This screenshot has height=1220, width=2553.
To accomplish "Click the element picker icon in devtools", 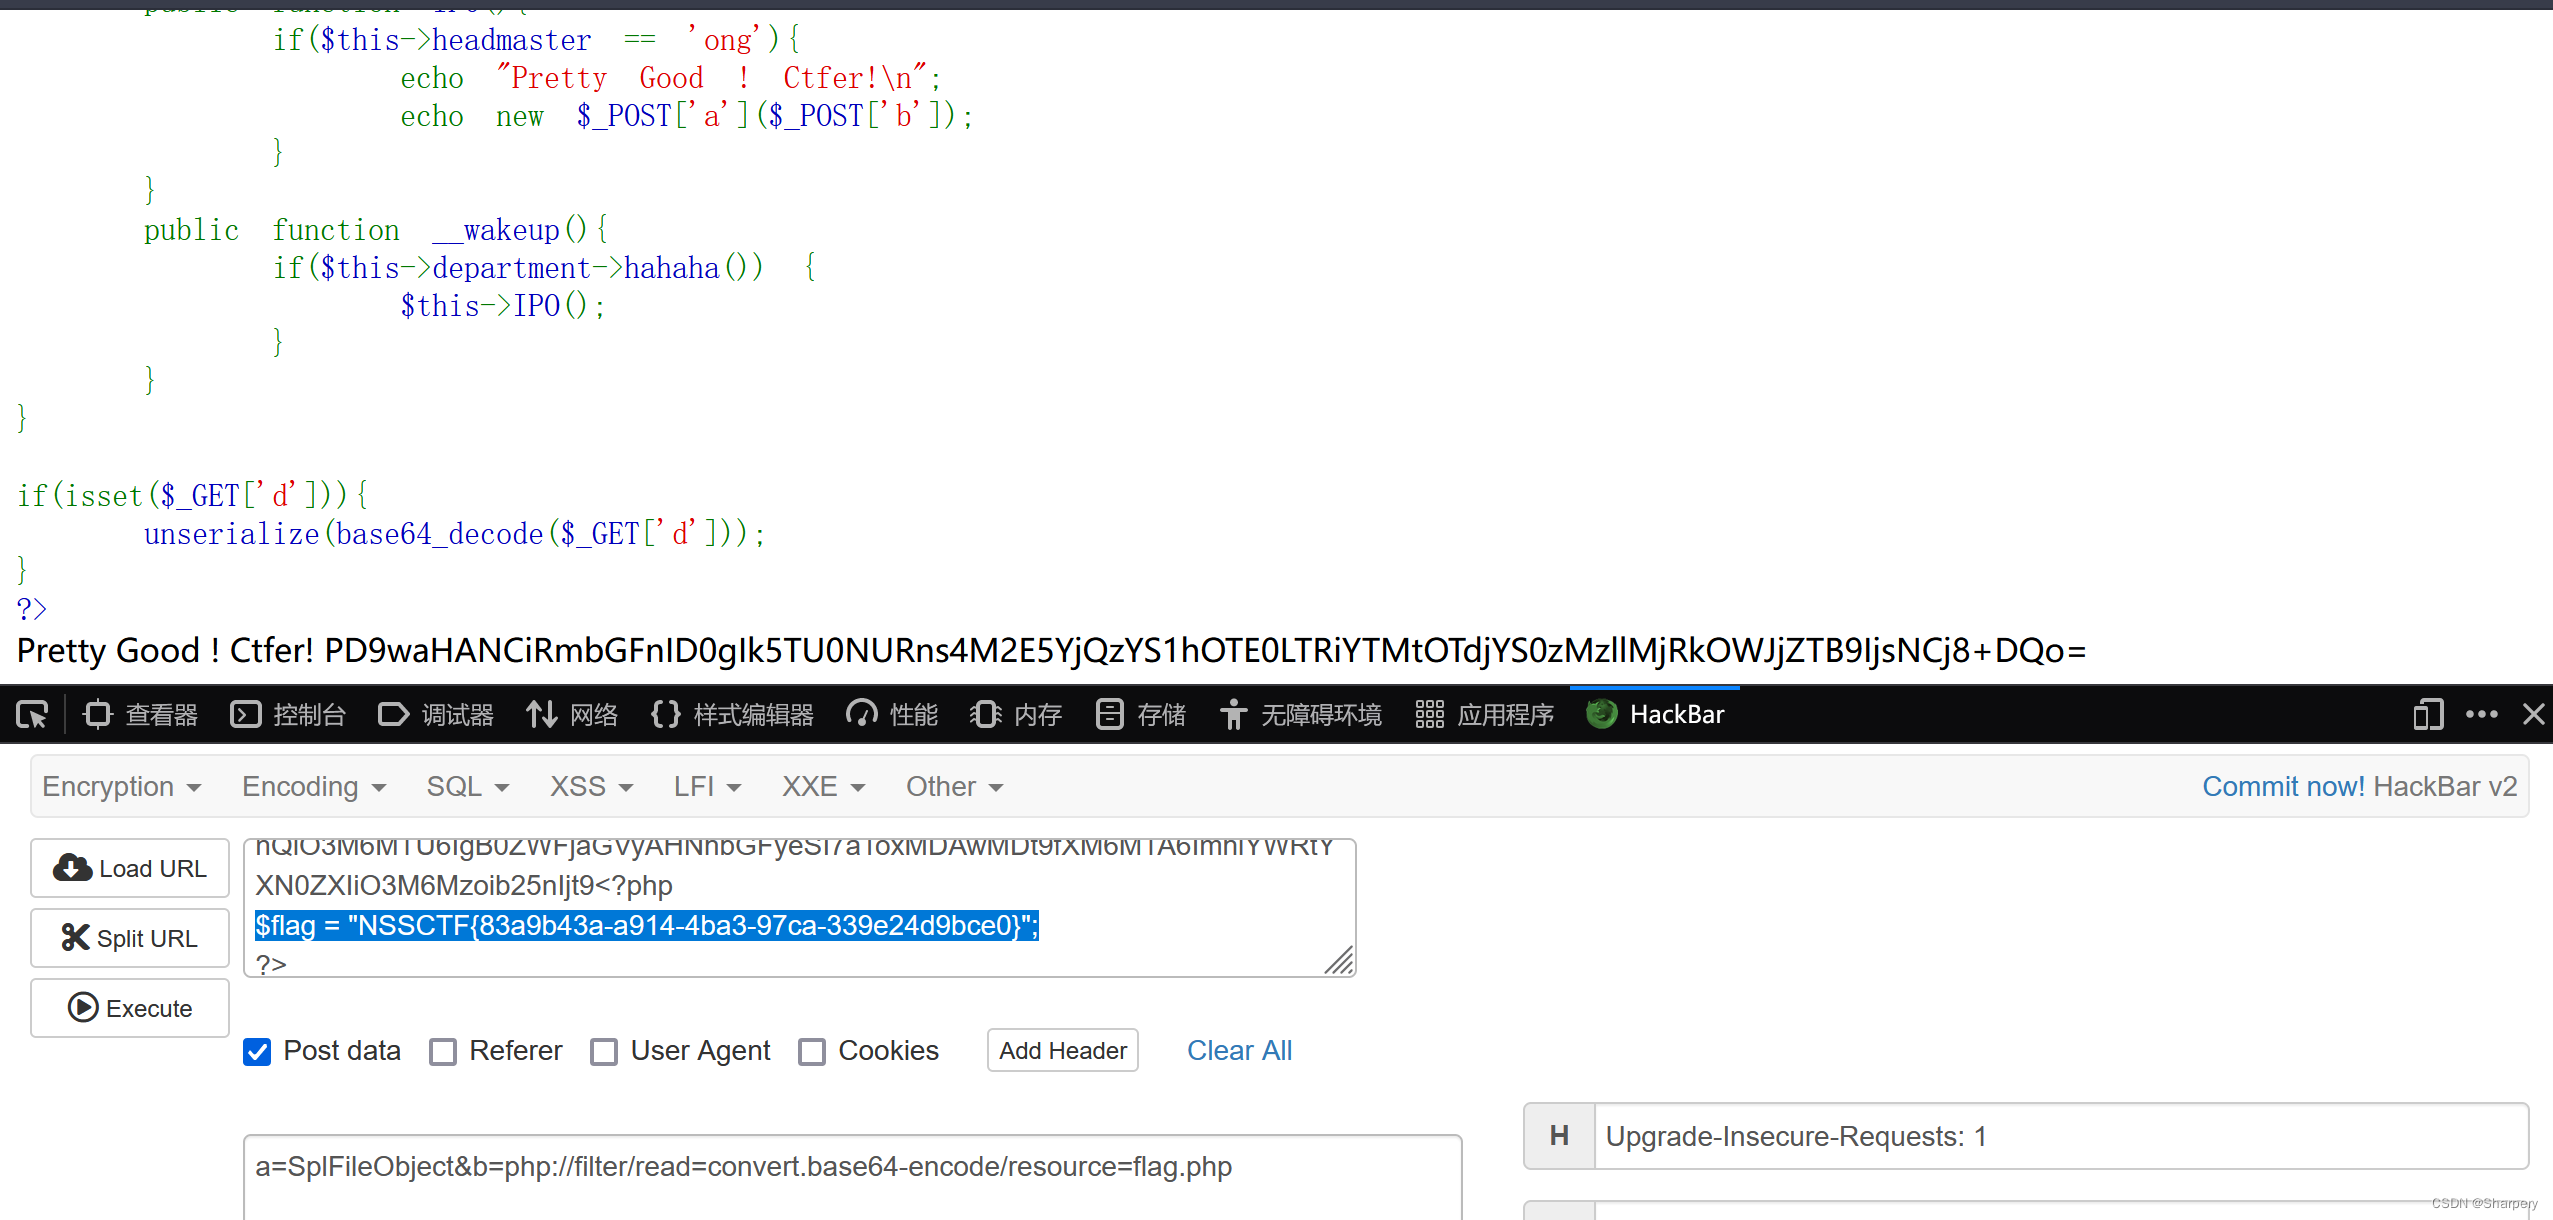I will (x=32, y=714).
